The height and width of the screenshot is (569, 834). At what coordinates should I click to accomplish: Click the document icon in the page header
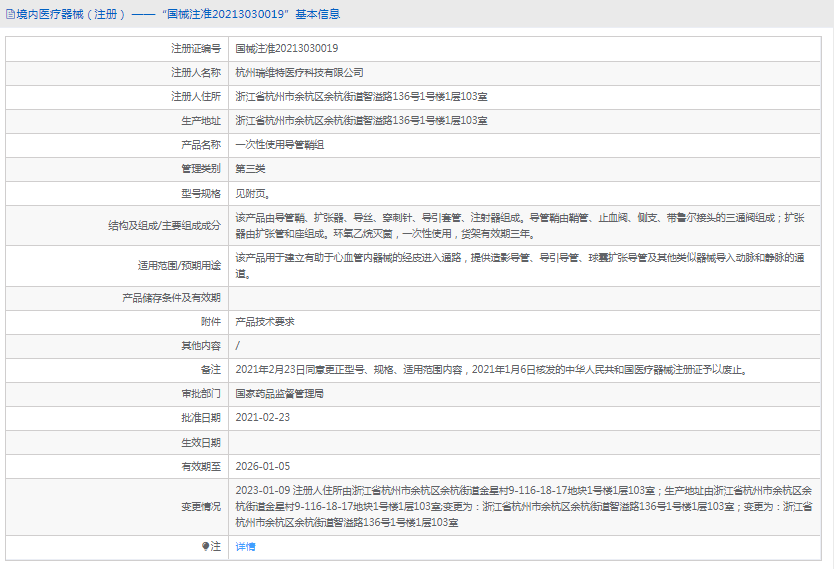(x=10, y=14)
